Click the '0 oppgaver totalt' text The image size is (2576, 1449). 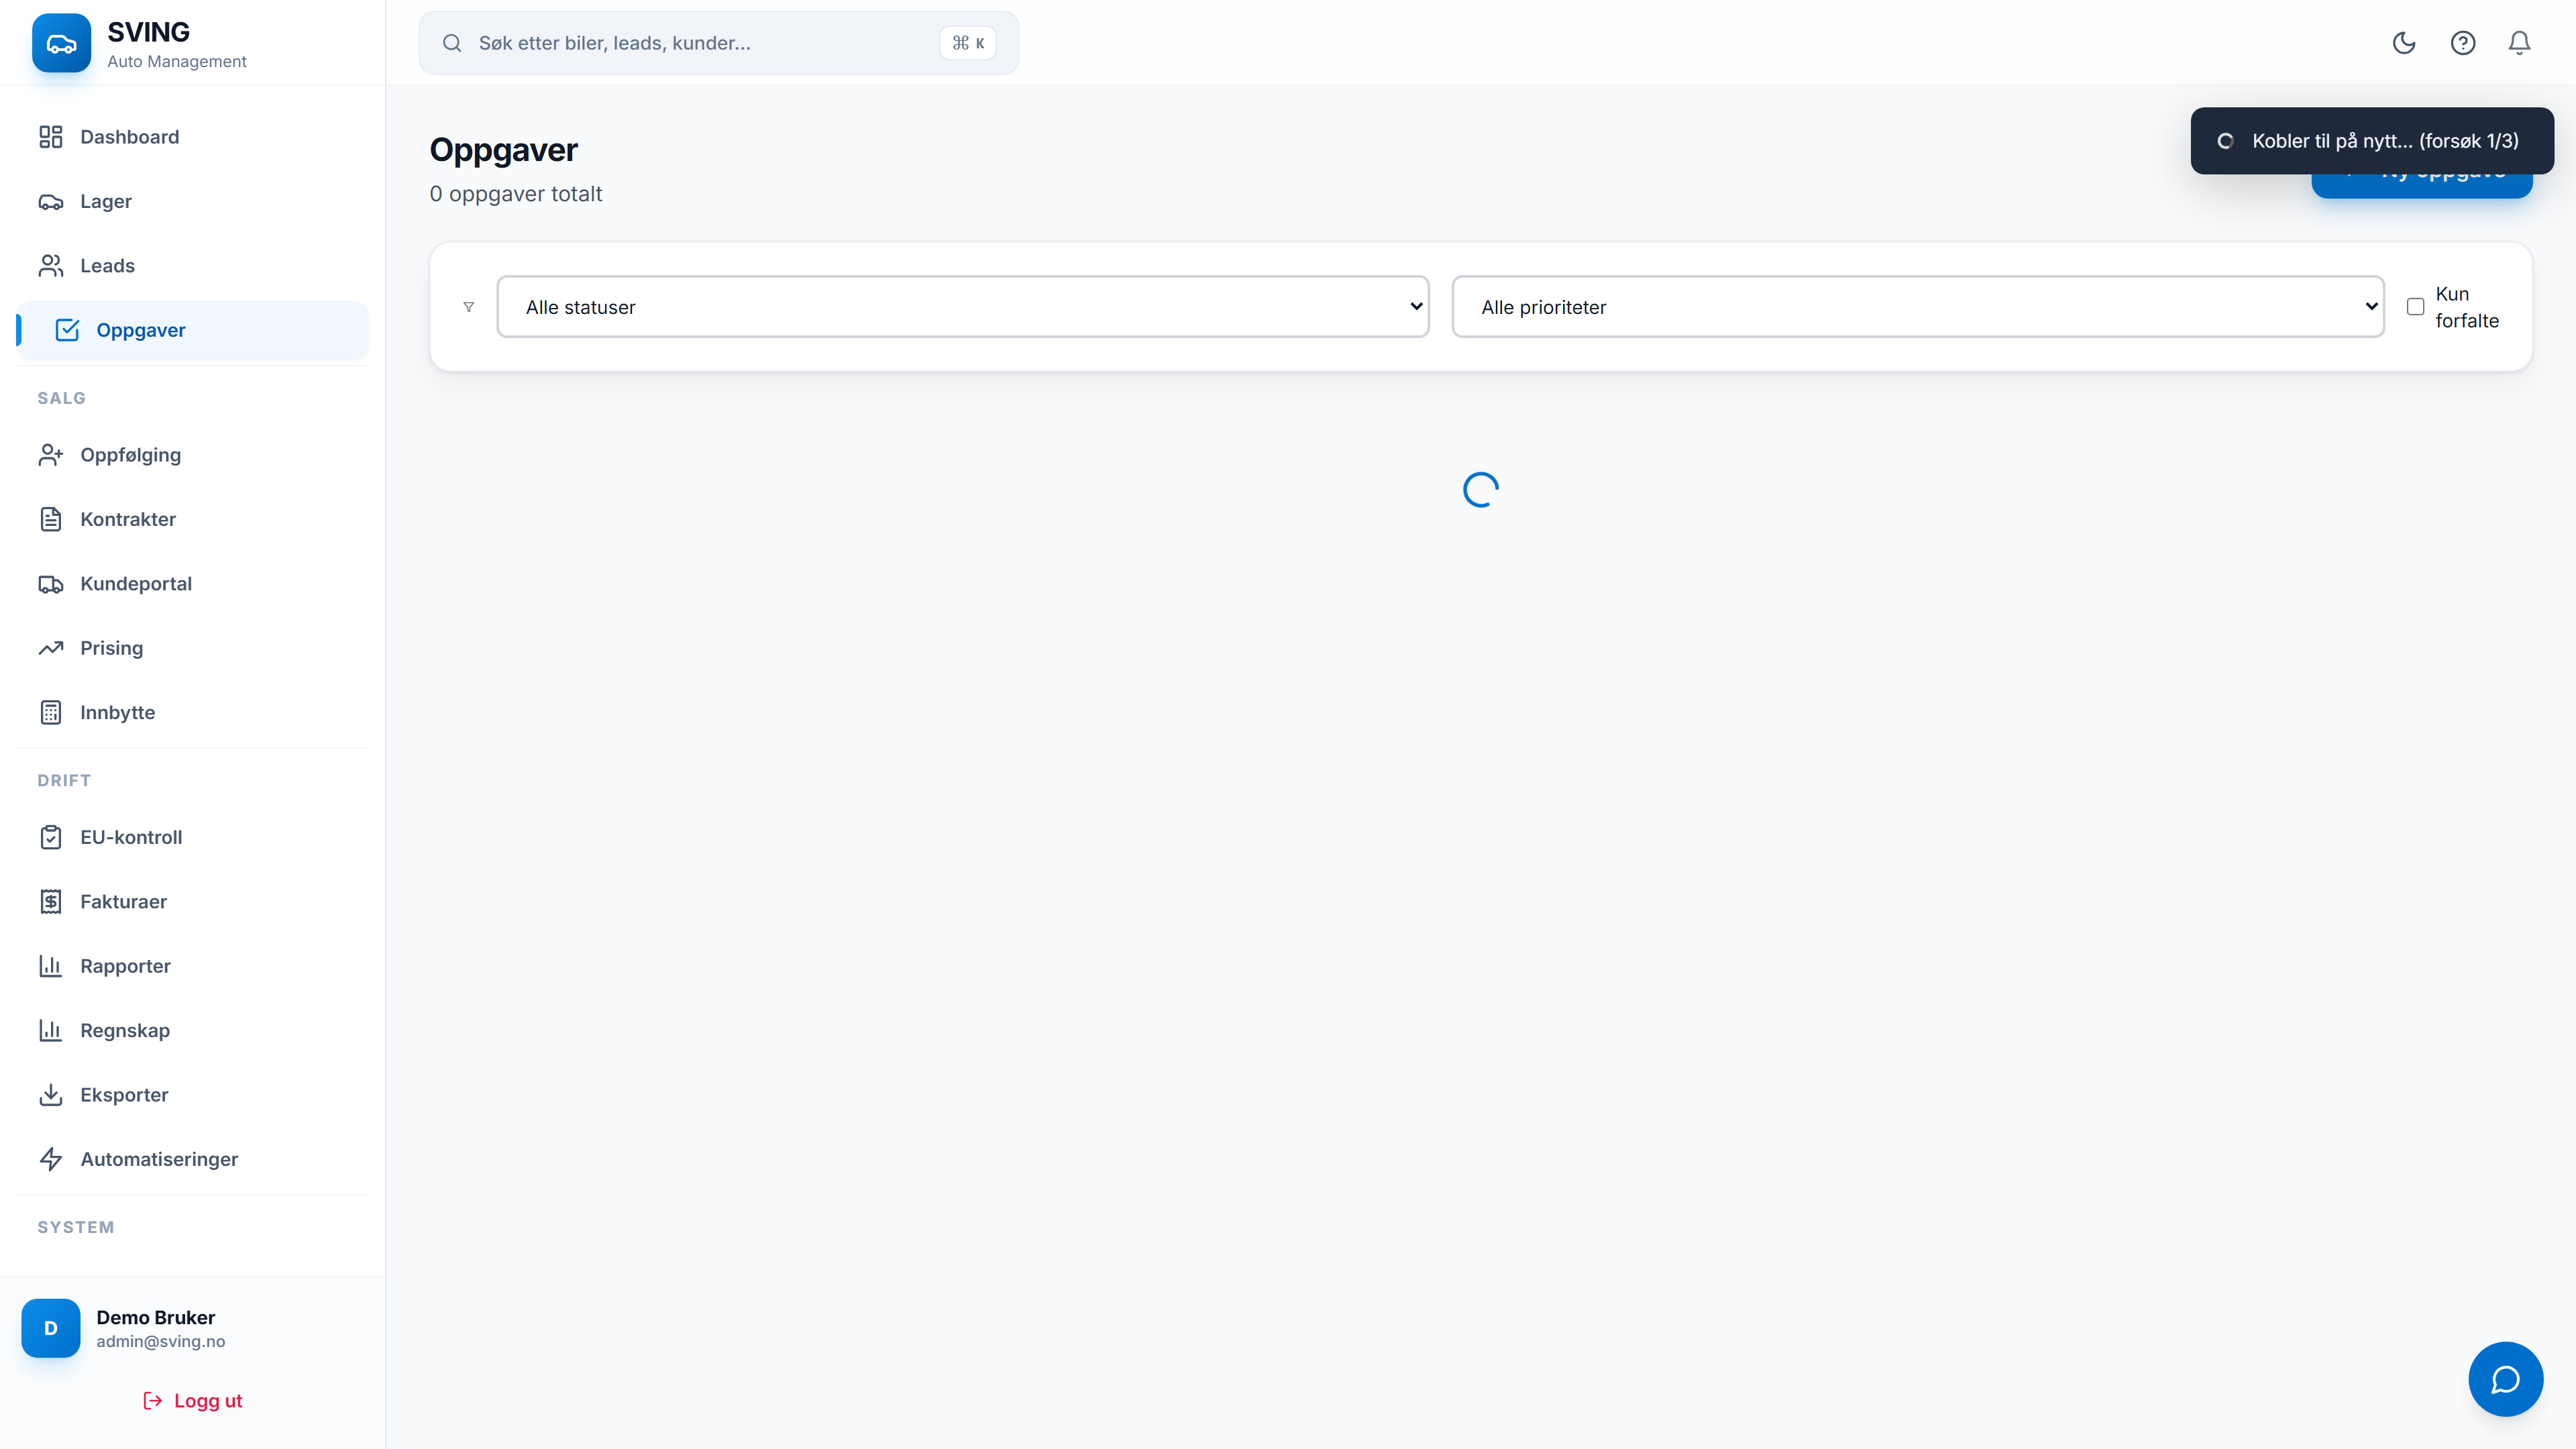pyautogui.click(x=516, y=194)
